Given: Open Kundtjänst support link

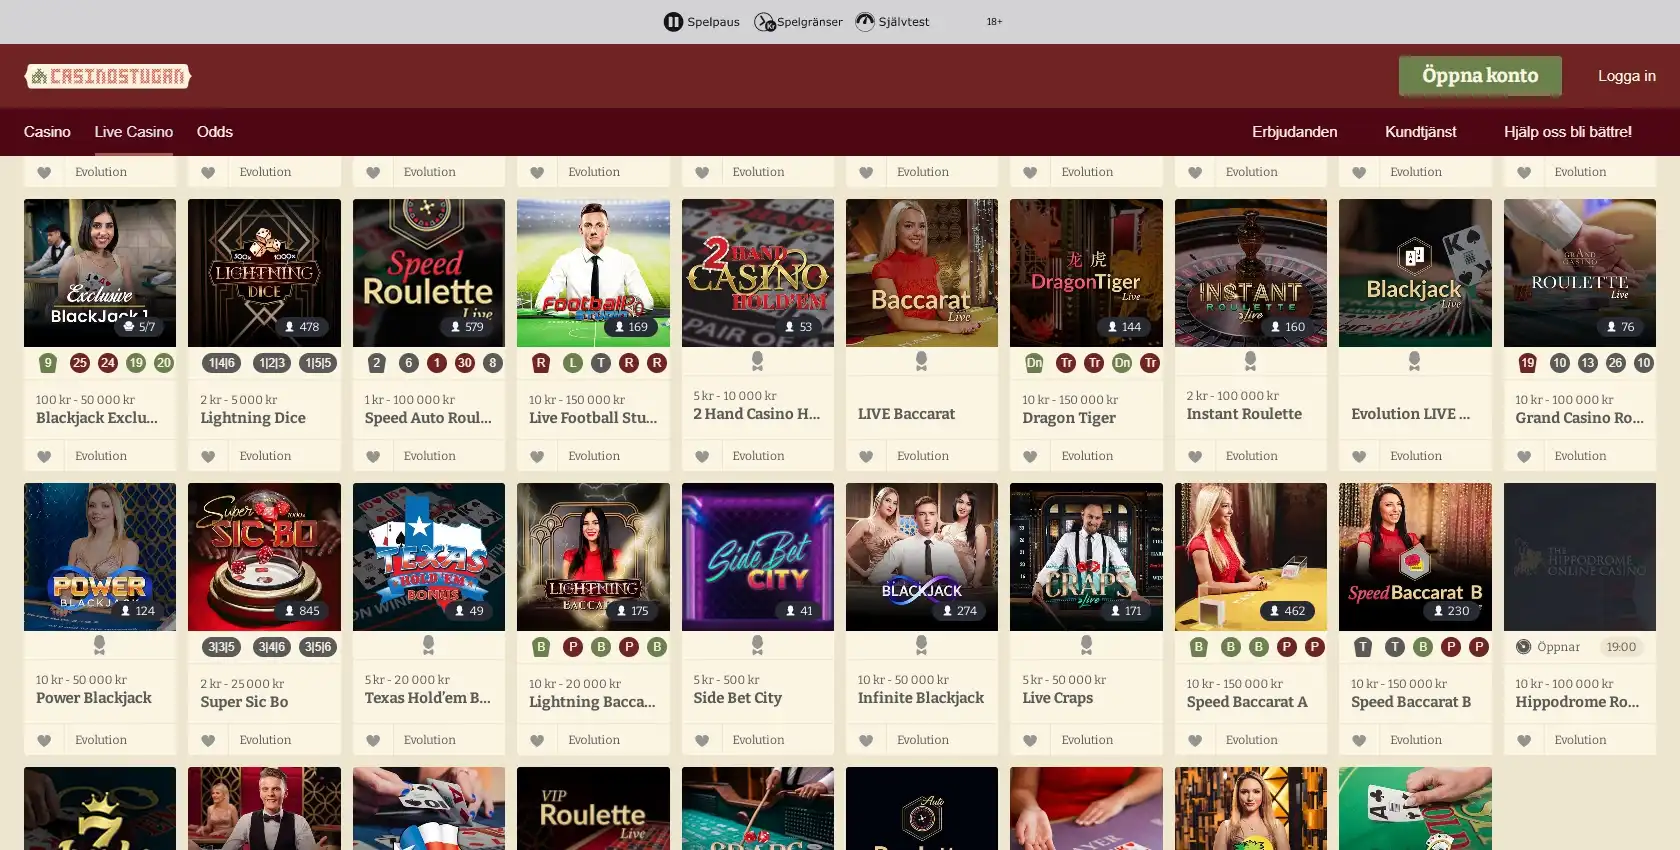Looking at the screenshot, I should tap(1420, 132).
